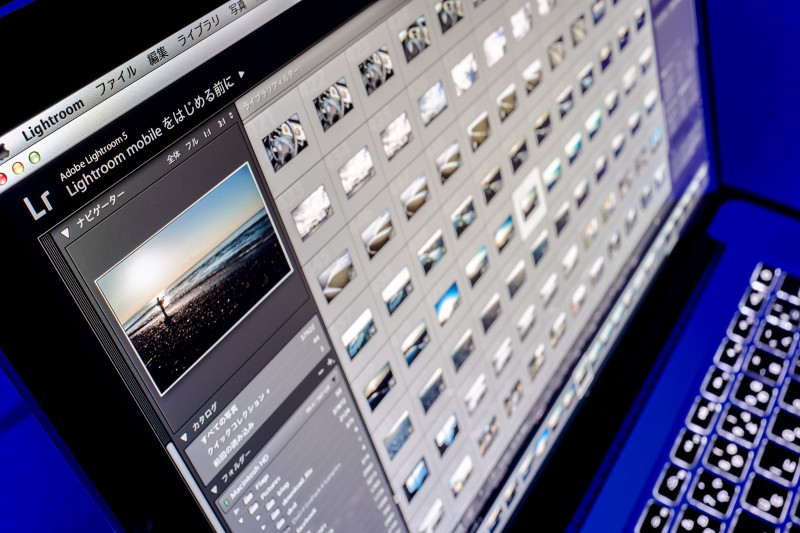
Task: Collapse the ナビゲーター panel triangle
Action: tap(66, 233)
